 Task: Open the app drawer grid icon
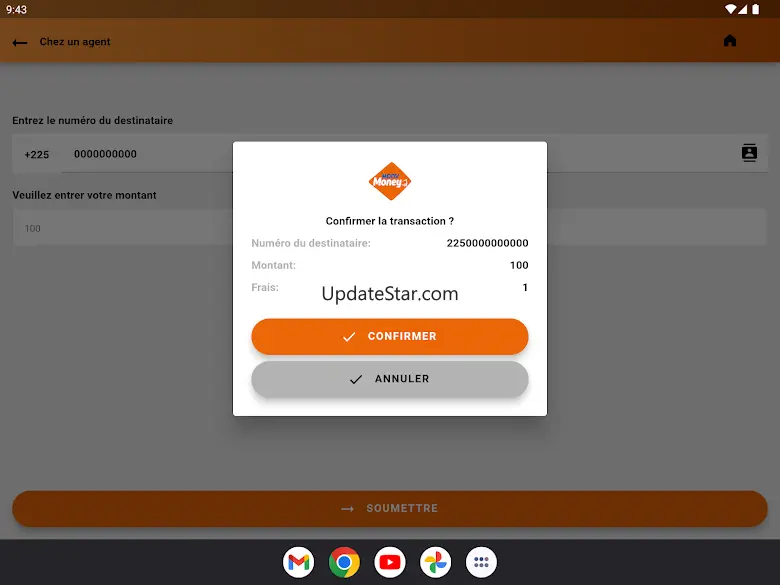pyautogui.click(x=481, y=562)
